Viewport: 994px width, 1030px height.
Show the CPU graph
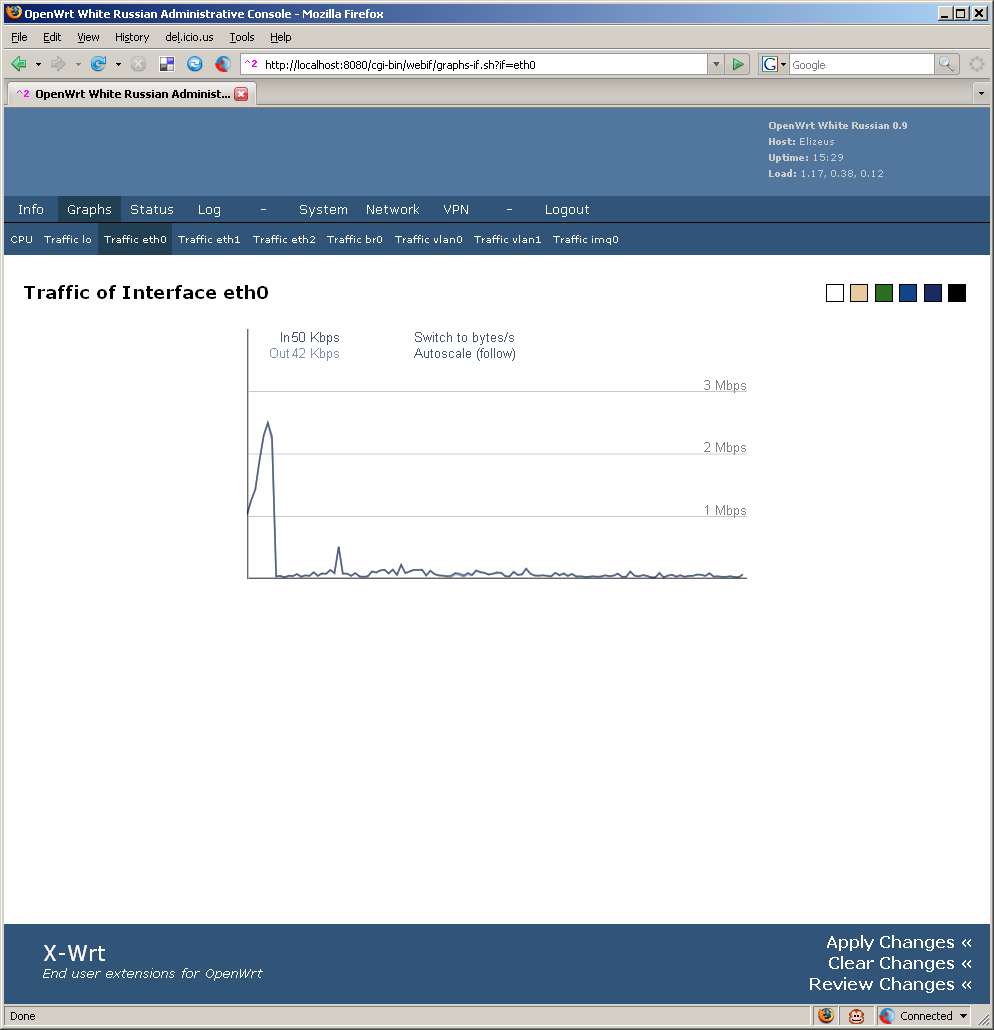[22, 240]
